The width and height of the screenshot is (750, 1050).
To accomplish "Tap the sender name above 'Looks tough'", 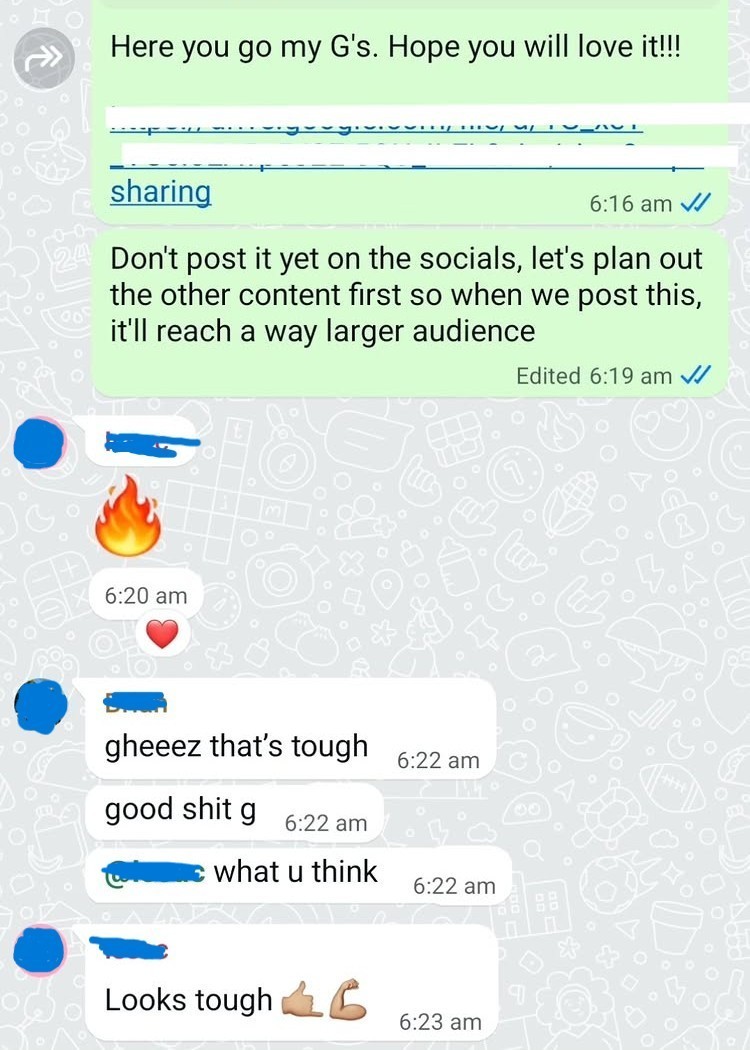I will (x=129, y=948).
